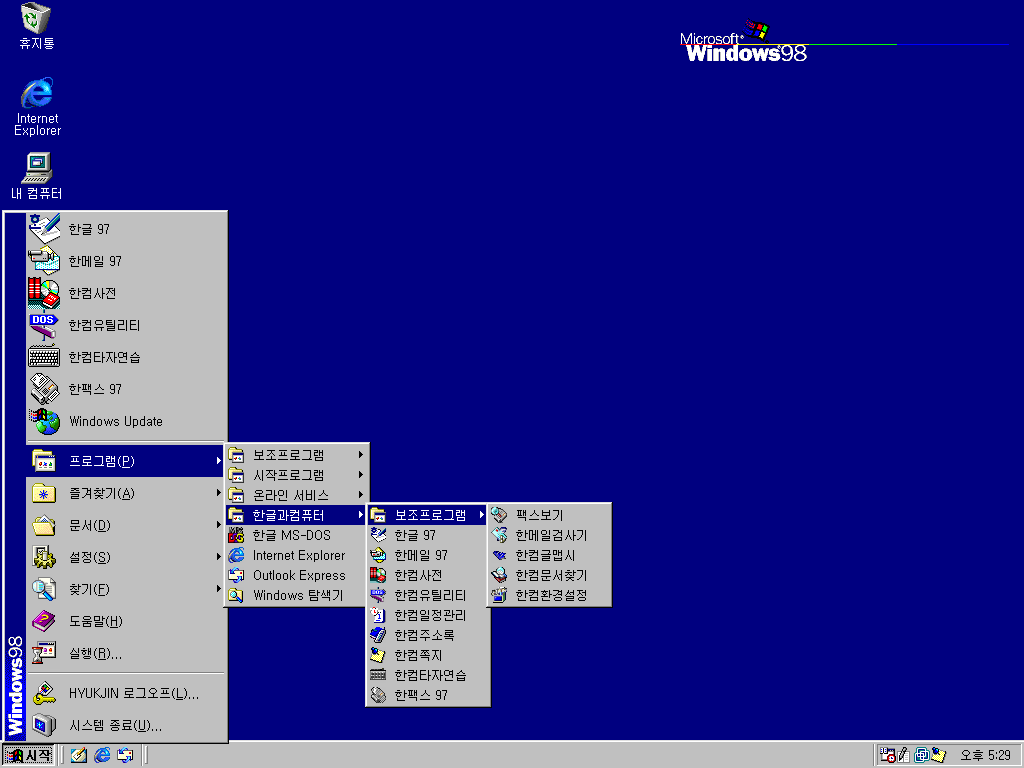Launch Internet Explorer from the Programs submenu
The width and height of the screenshot is (1024, 768).
(x=296, y=555)
